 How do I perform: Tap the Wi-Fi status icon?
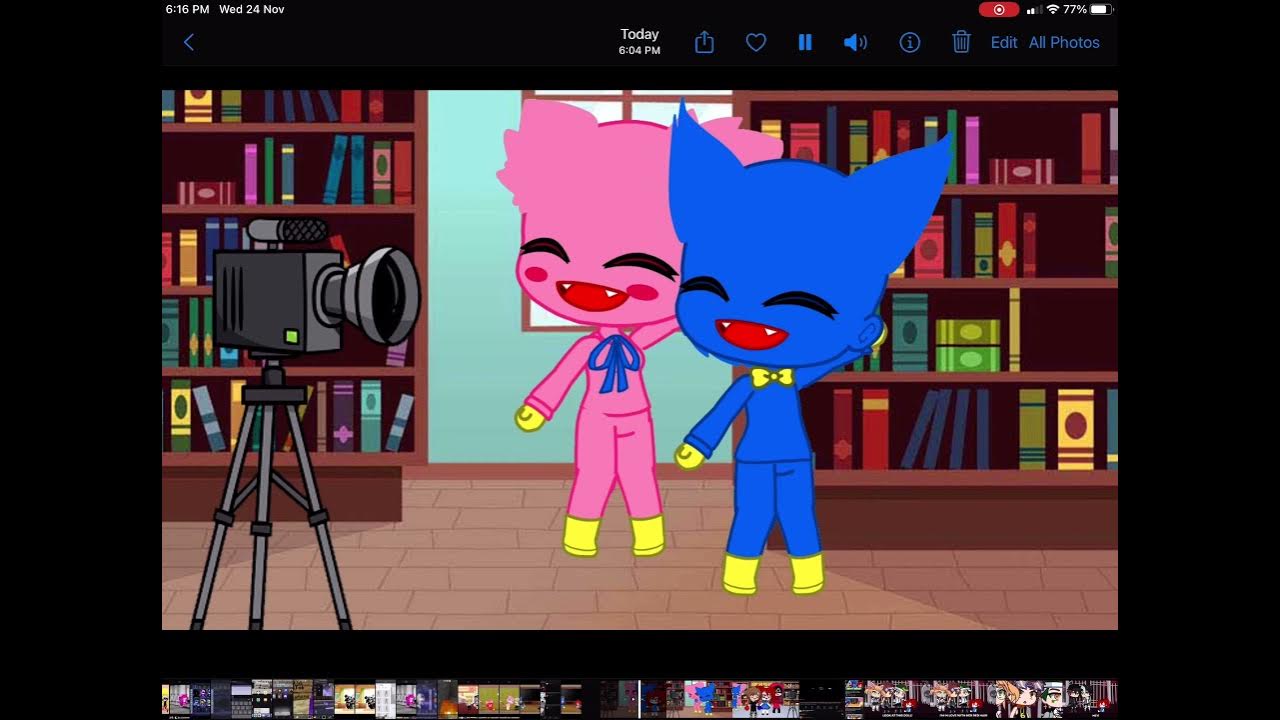pos(1052,9)
